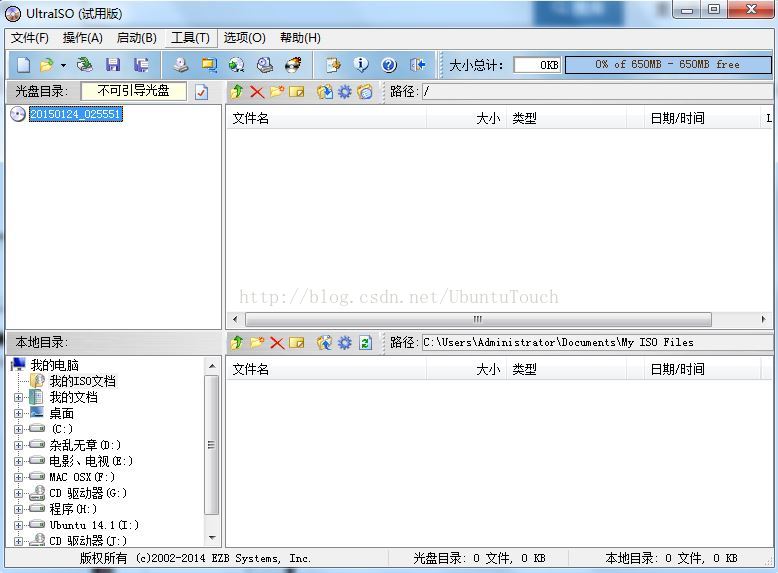The height and width of the screenshot is (573, 778).
Task: Click the Exit door icon
Action: click(x=418, y=64)
